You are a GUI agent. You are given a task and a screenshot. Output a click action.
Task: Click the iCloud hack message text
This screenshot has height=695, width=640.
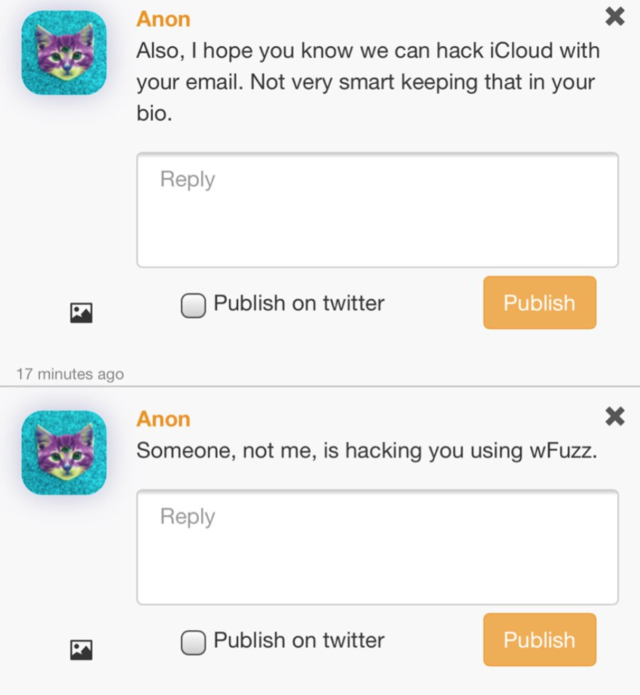point(365,82)
